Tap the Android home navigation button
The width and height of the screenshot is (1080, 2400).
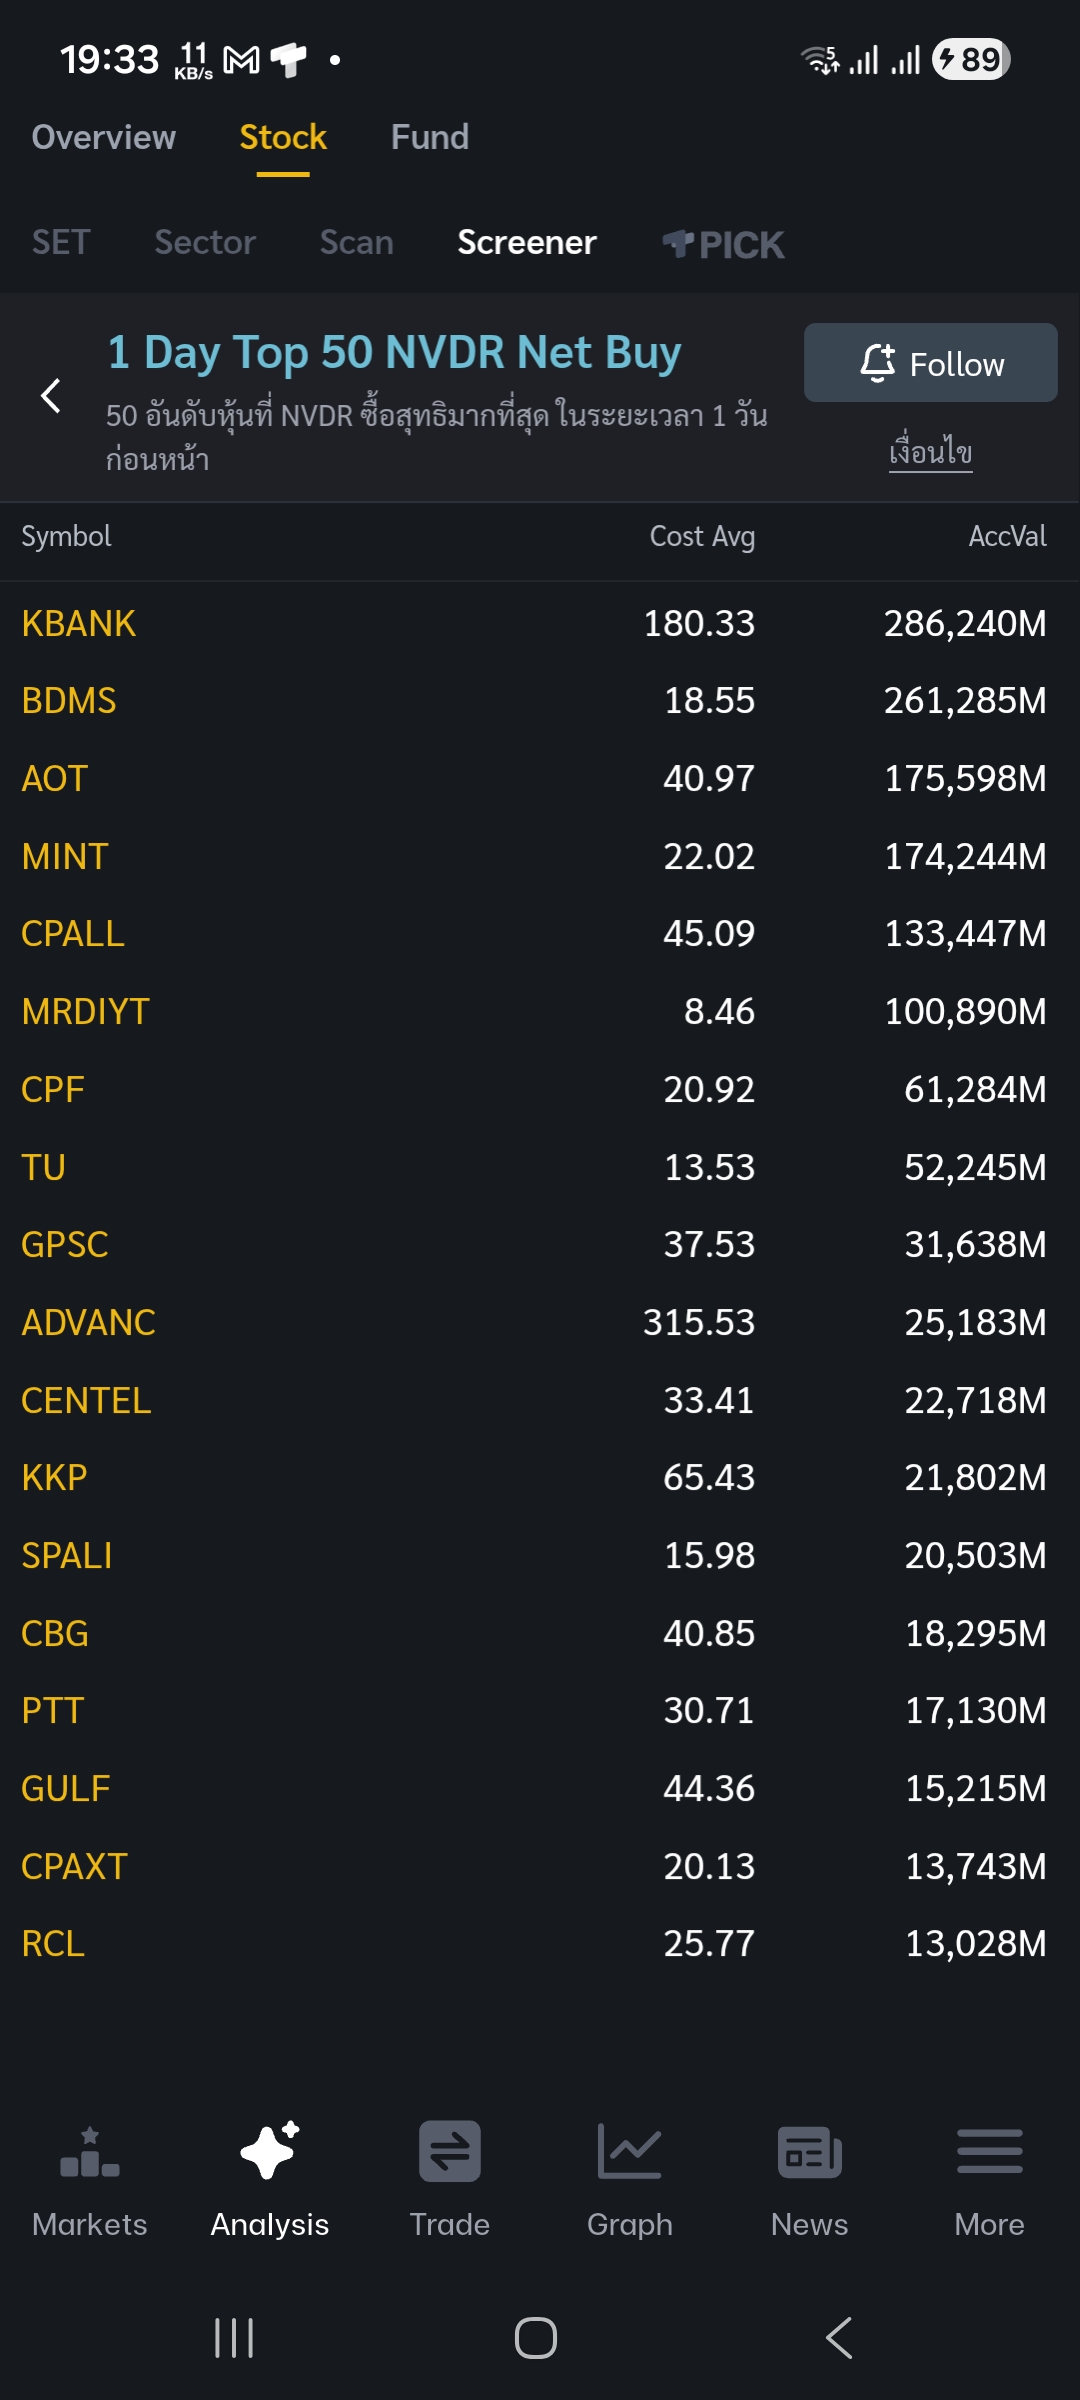pos(536,2338)
